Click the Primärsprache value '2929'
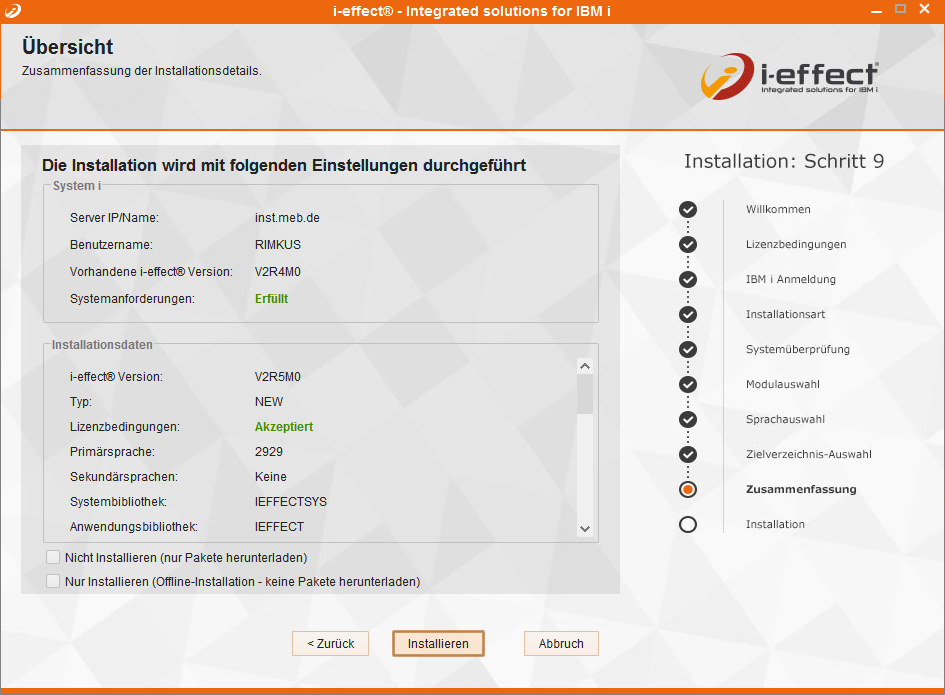The height and width of the screenshot is (695, 945). coord(269,451)
